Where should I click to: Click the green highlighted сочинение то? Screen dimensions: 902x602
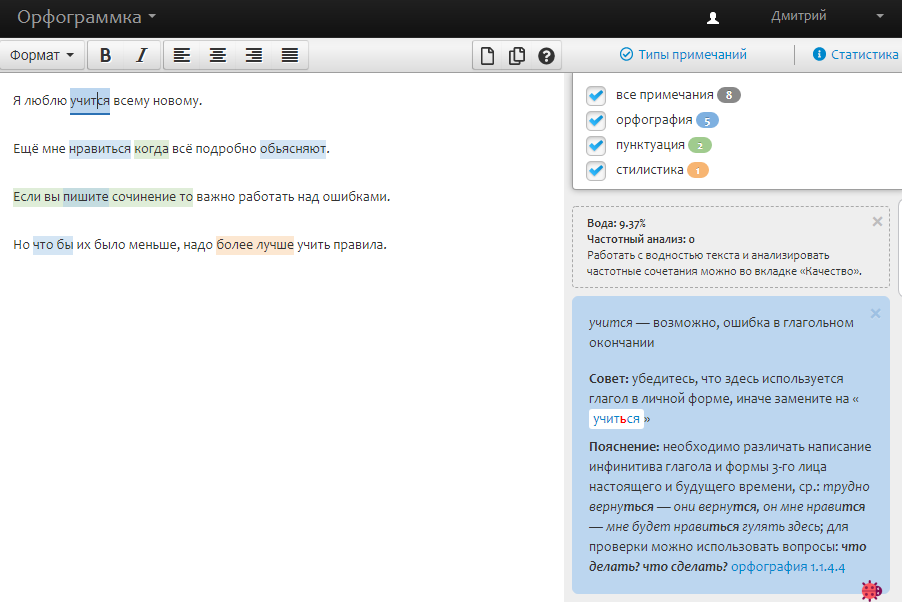152,197
